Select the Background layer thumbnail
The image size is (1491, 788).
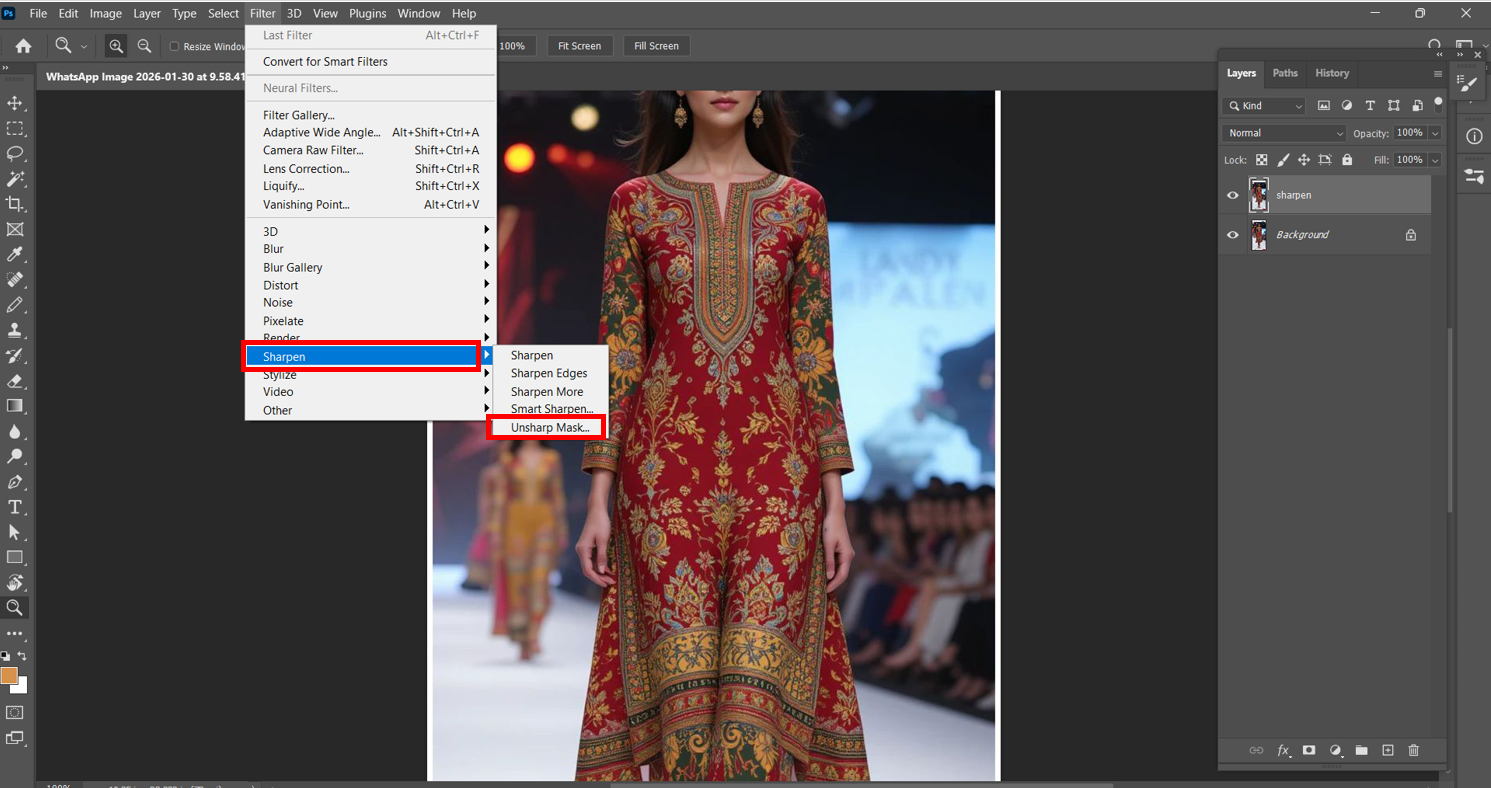click(1259, 235)
